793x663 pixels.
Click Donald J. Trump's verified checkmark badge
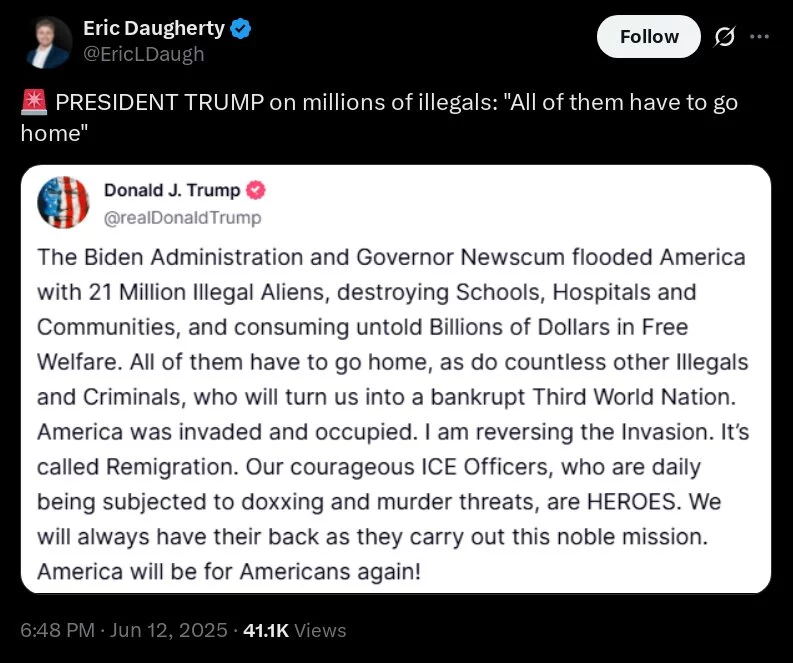(255, 190)
